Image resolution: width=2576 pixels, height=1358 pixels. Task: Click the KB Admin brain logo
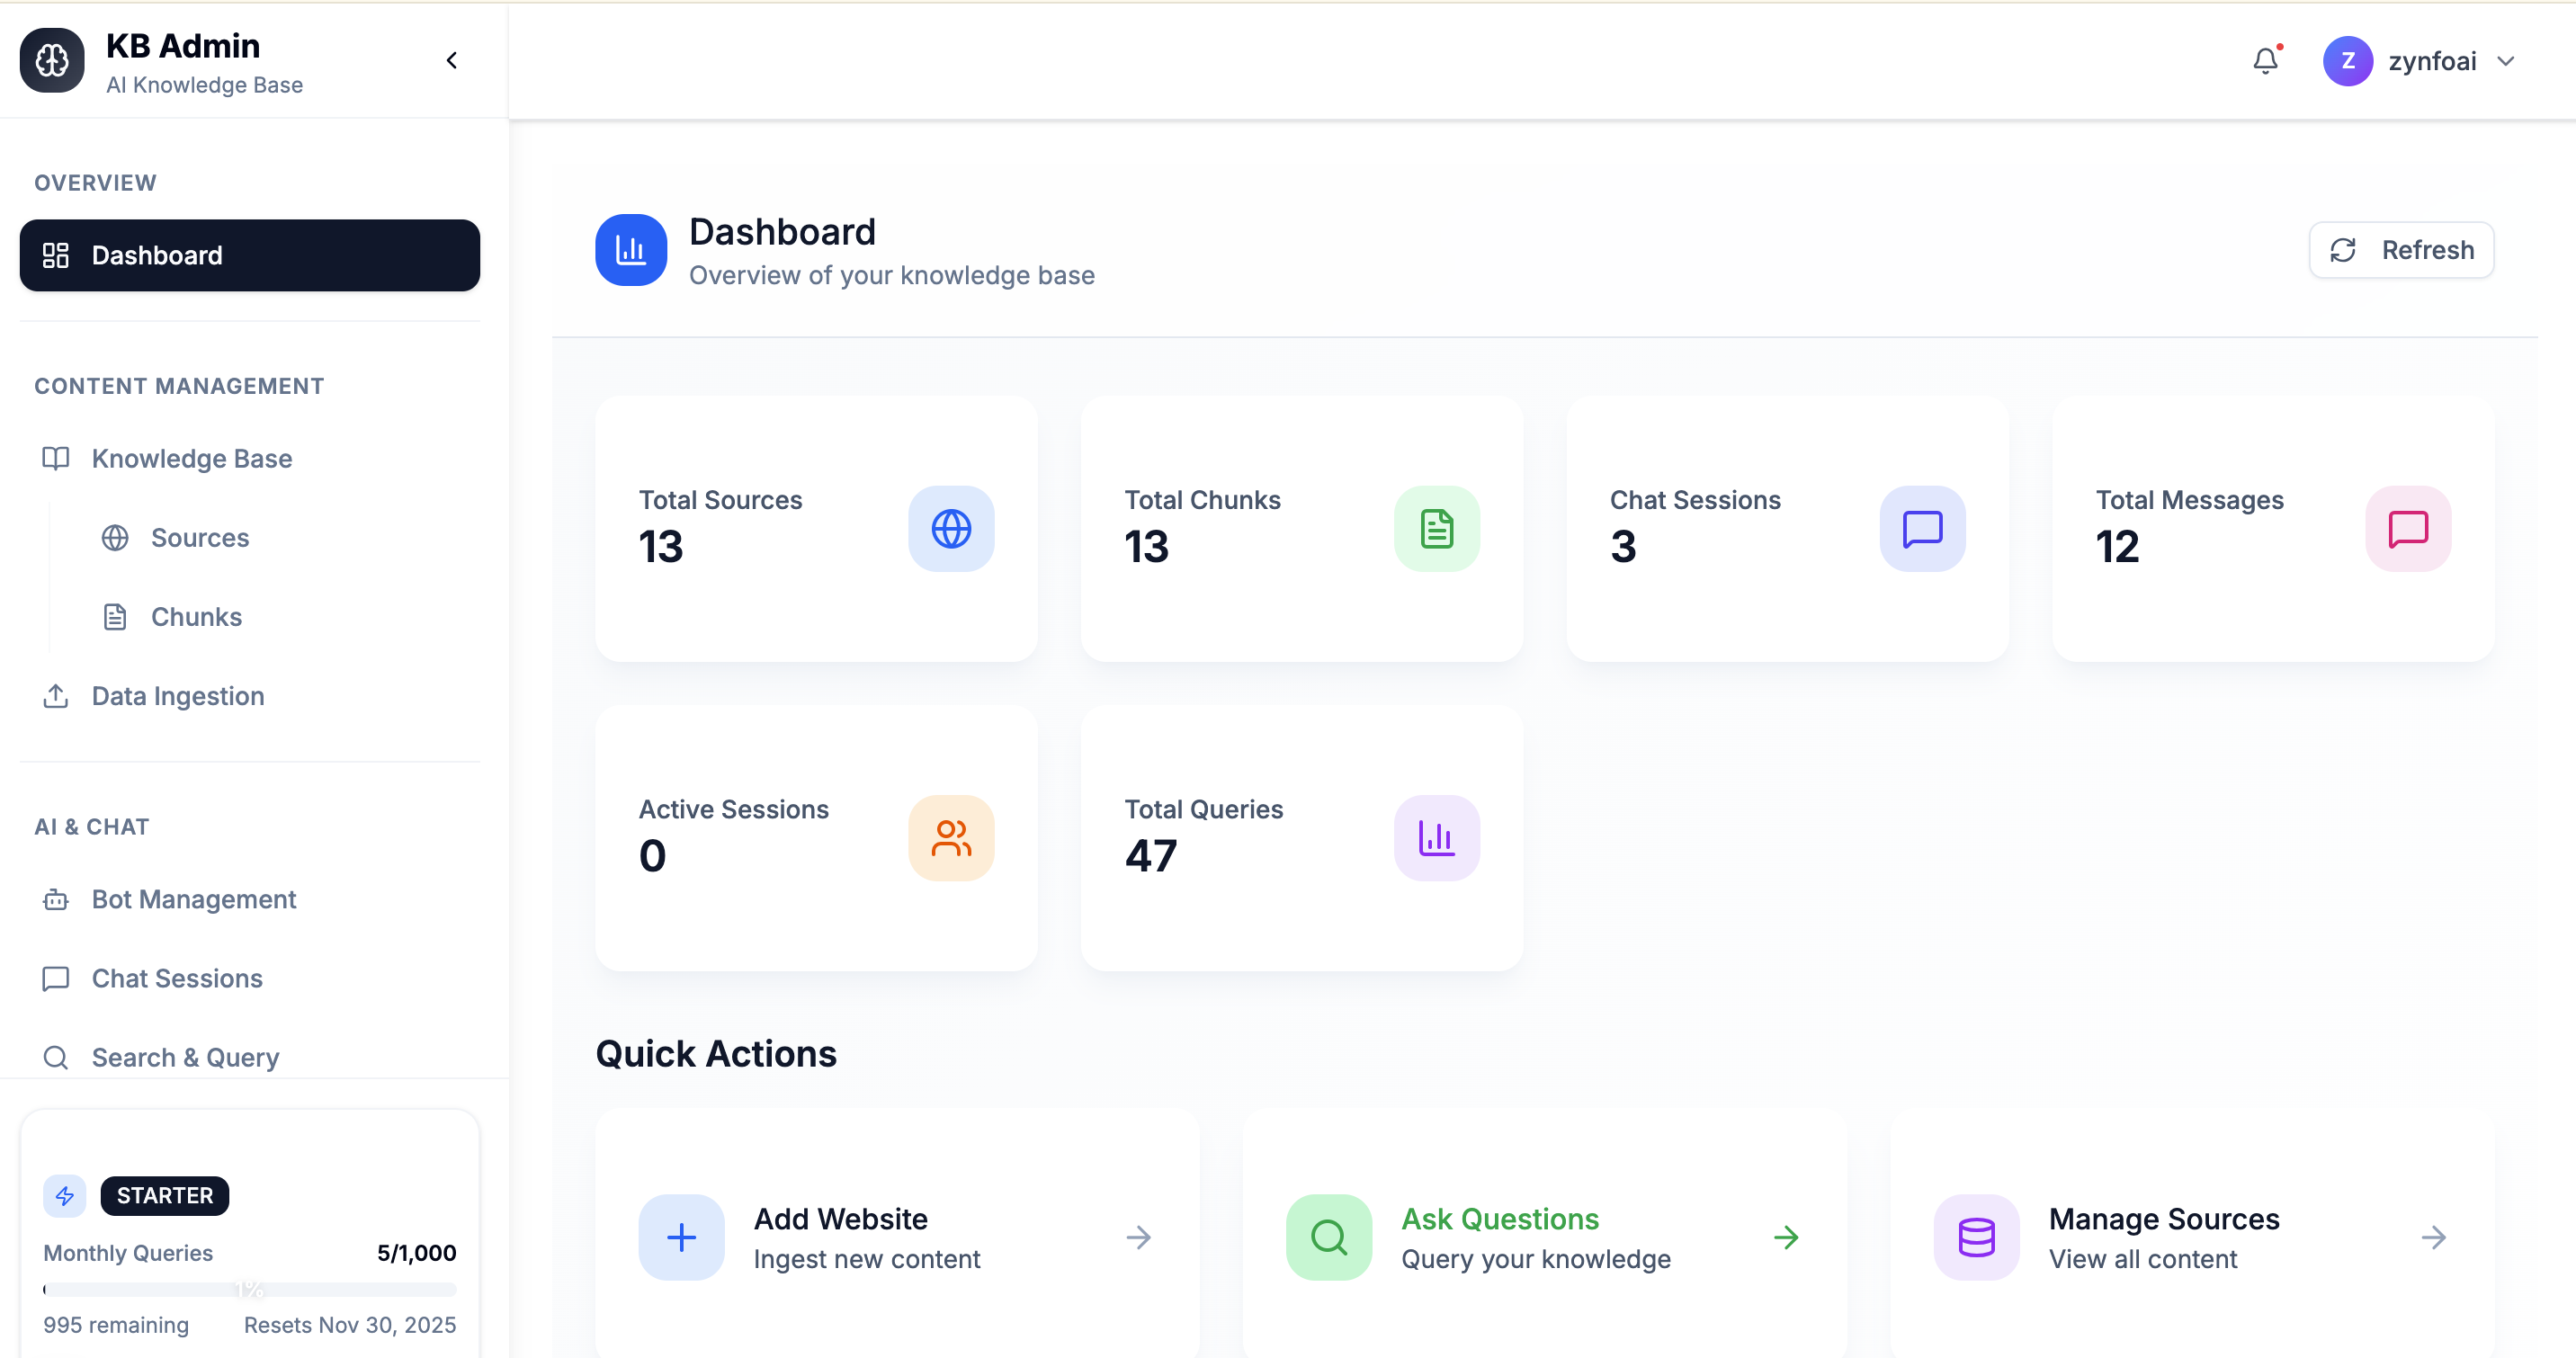click(x=51, y=60)
